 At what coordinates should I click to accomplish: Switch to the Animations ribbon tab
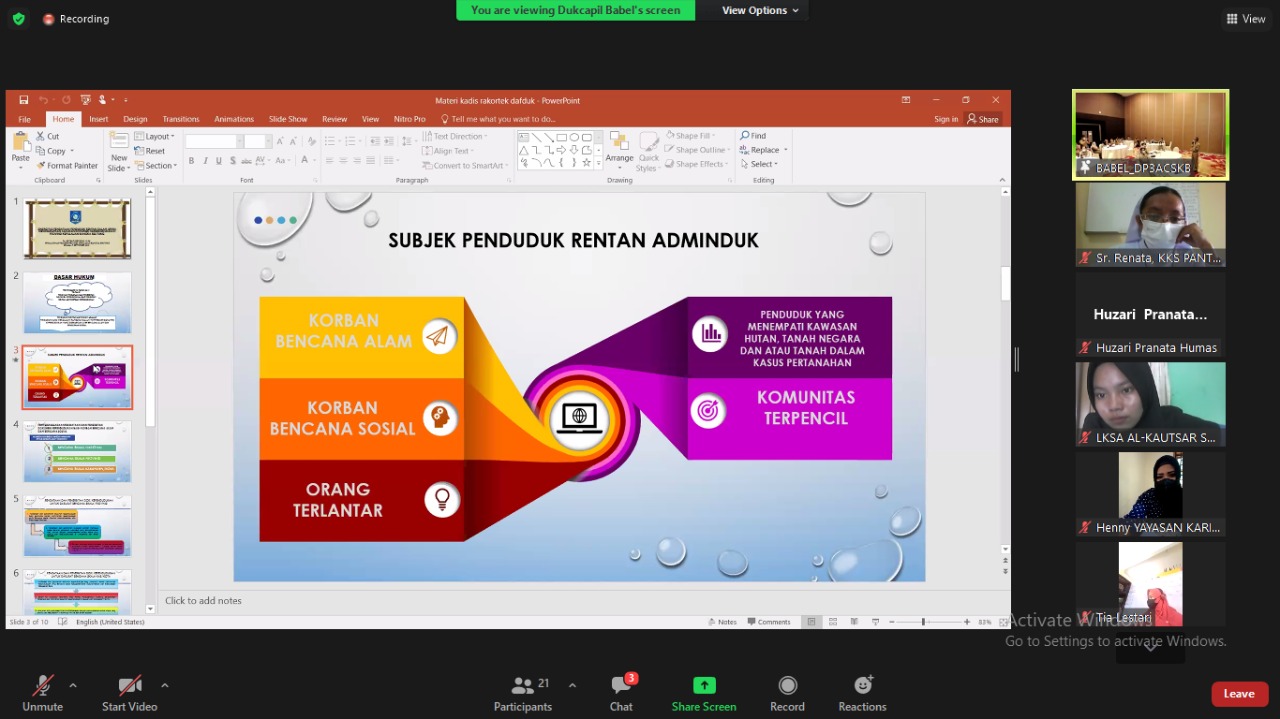(233, 119)
